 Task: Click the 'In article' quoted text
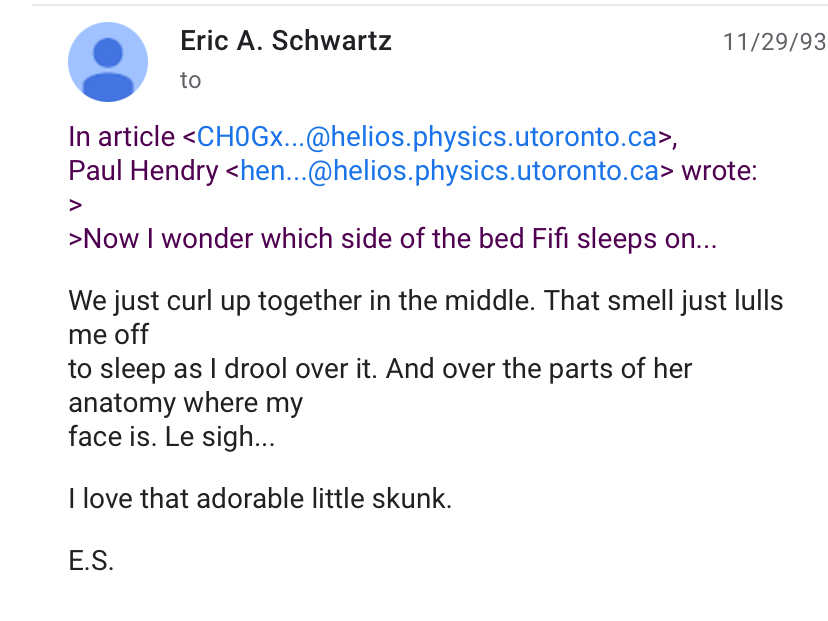click(121, 137)
